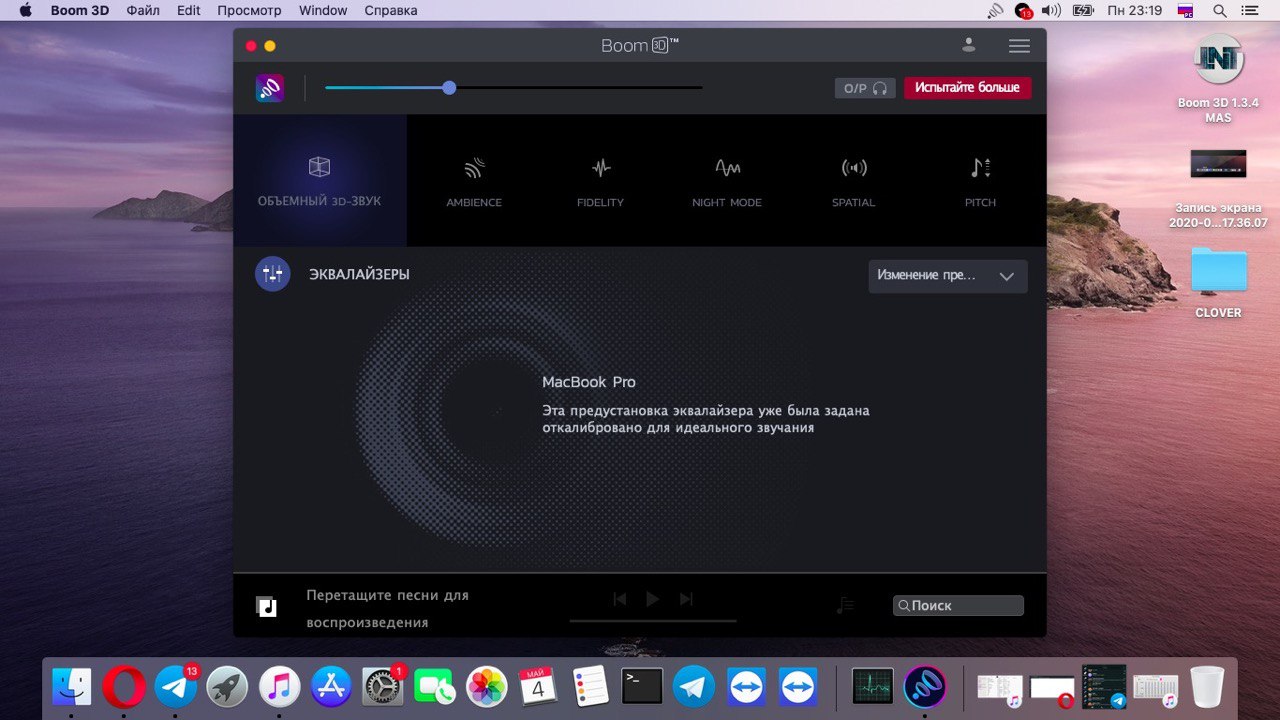
Task: Play the current track
Action: coord(652,599)
